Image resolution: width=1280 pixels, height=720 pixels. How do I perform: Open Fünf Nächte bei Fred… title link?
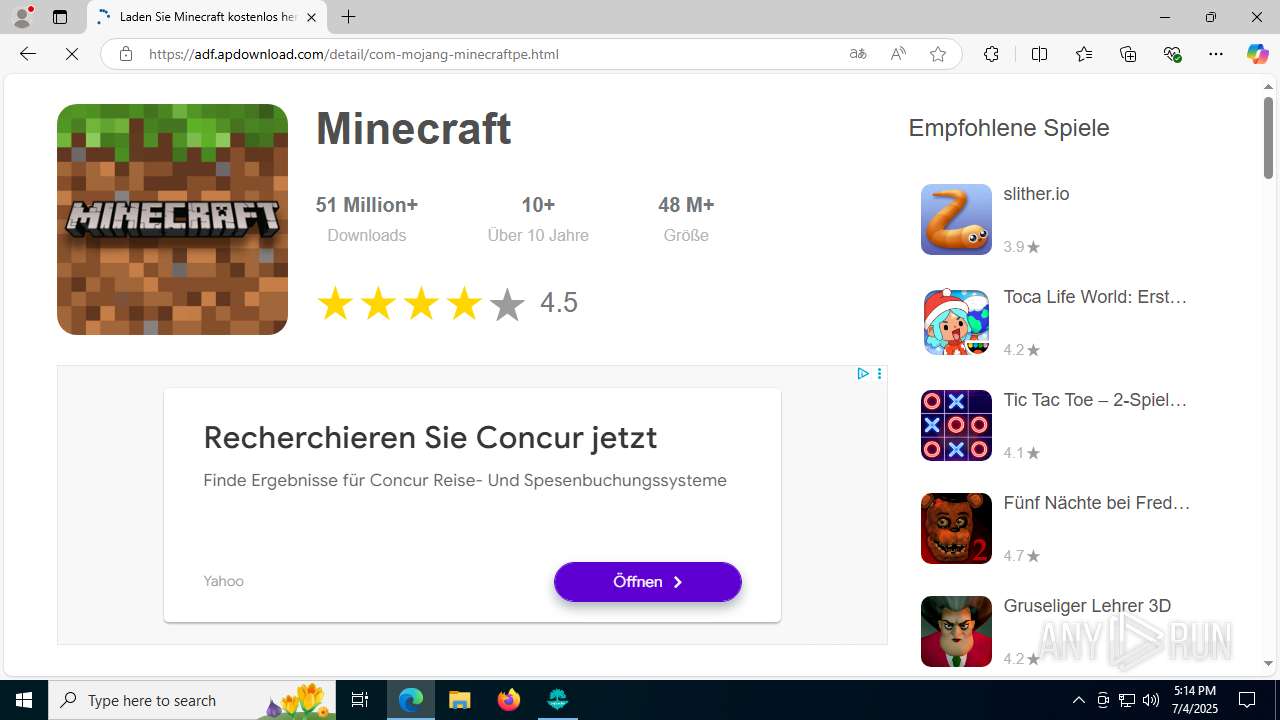point(1097,503)
